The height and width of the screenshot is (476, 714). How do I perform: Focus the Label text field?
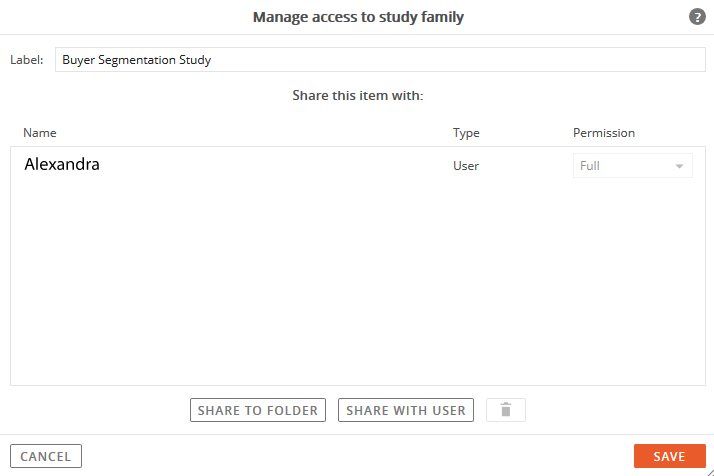coord(380,60)
